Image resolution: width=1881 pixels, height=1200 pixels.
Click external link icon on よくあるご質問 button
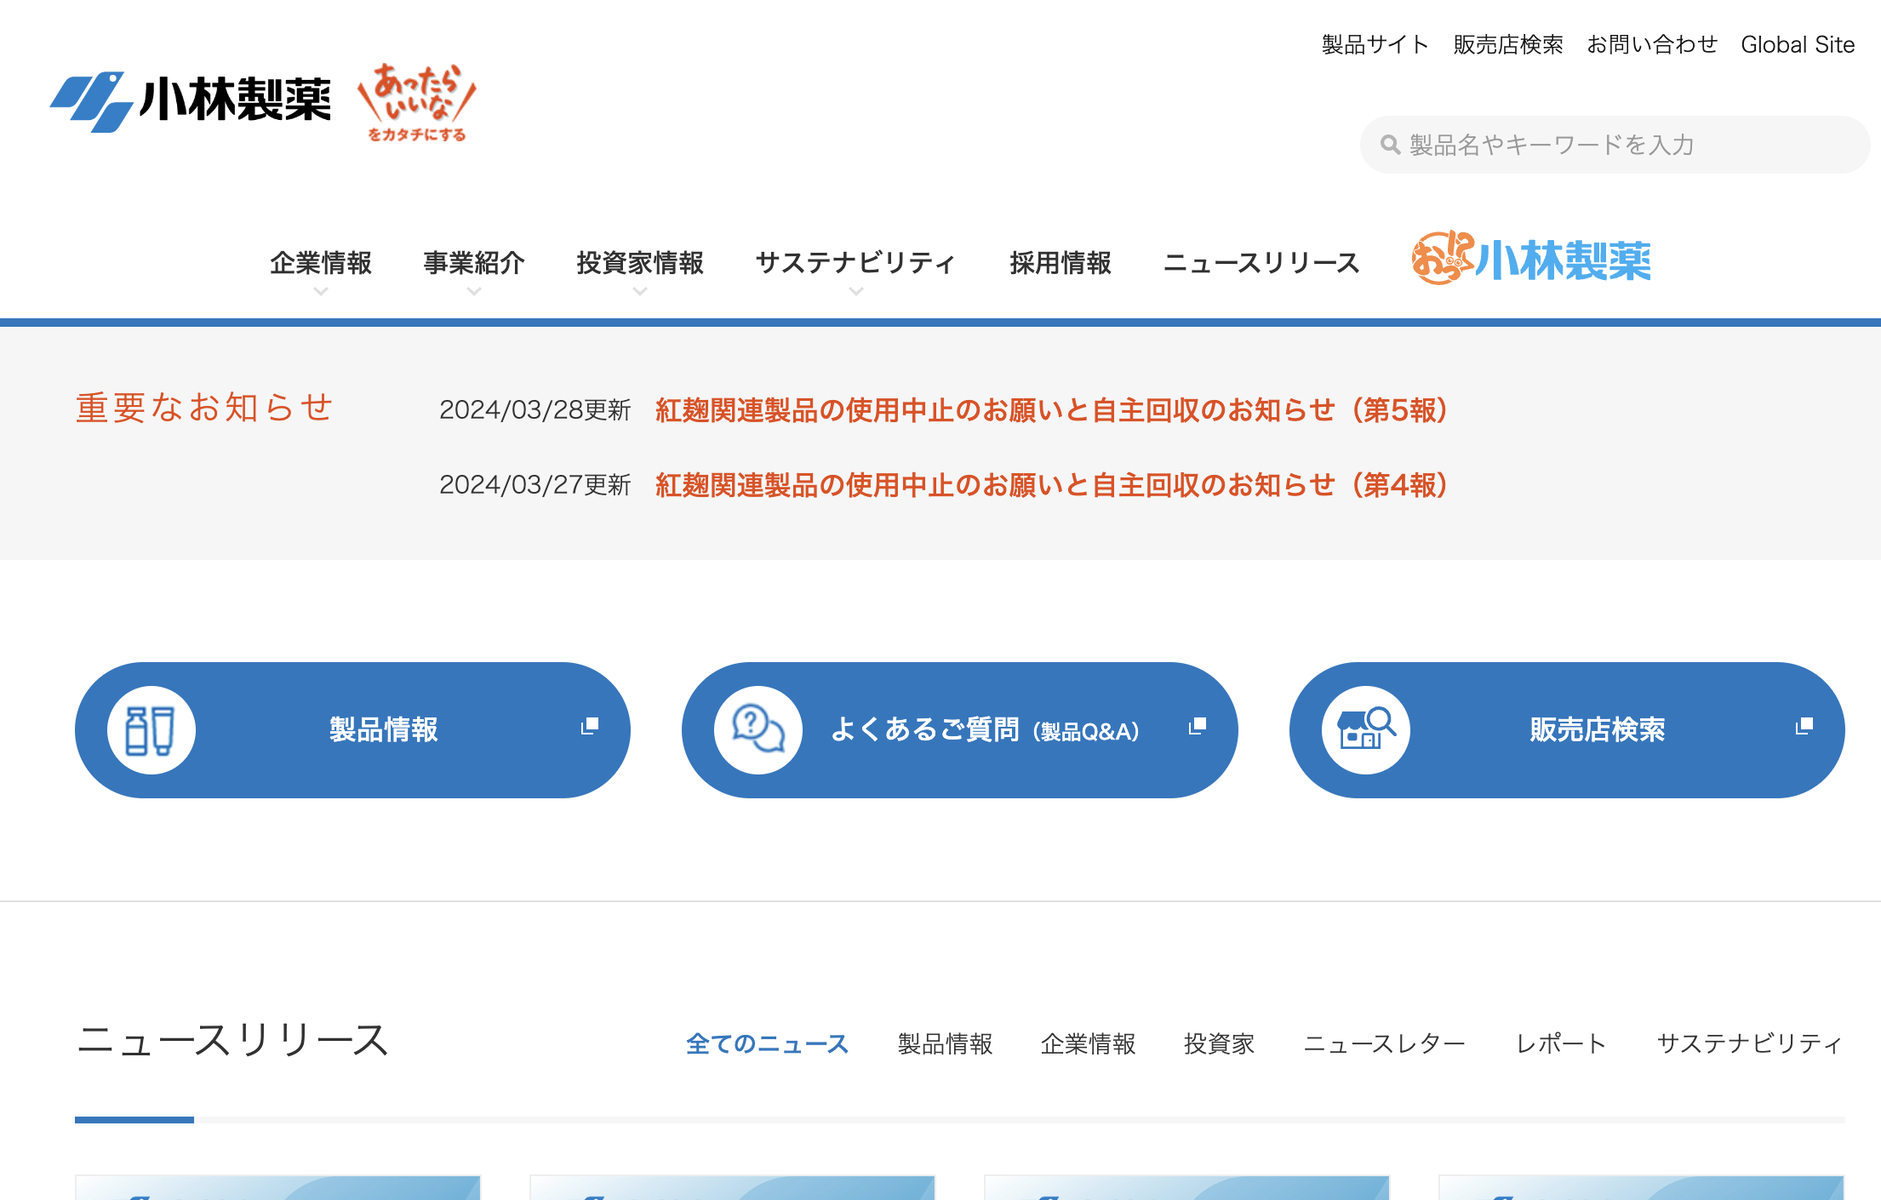point(1197,726)
